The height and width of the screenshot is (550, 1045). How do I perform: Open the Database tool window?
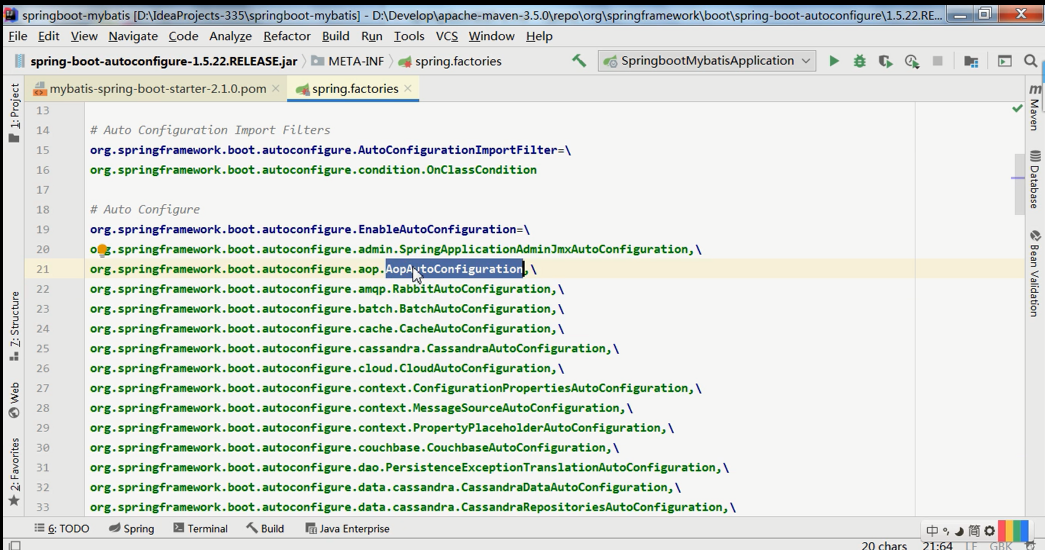click(x=1034, y=179)
